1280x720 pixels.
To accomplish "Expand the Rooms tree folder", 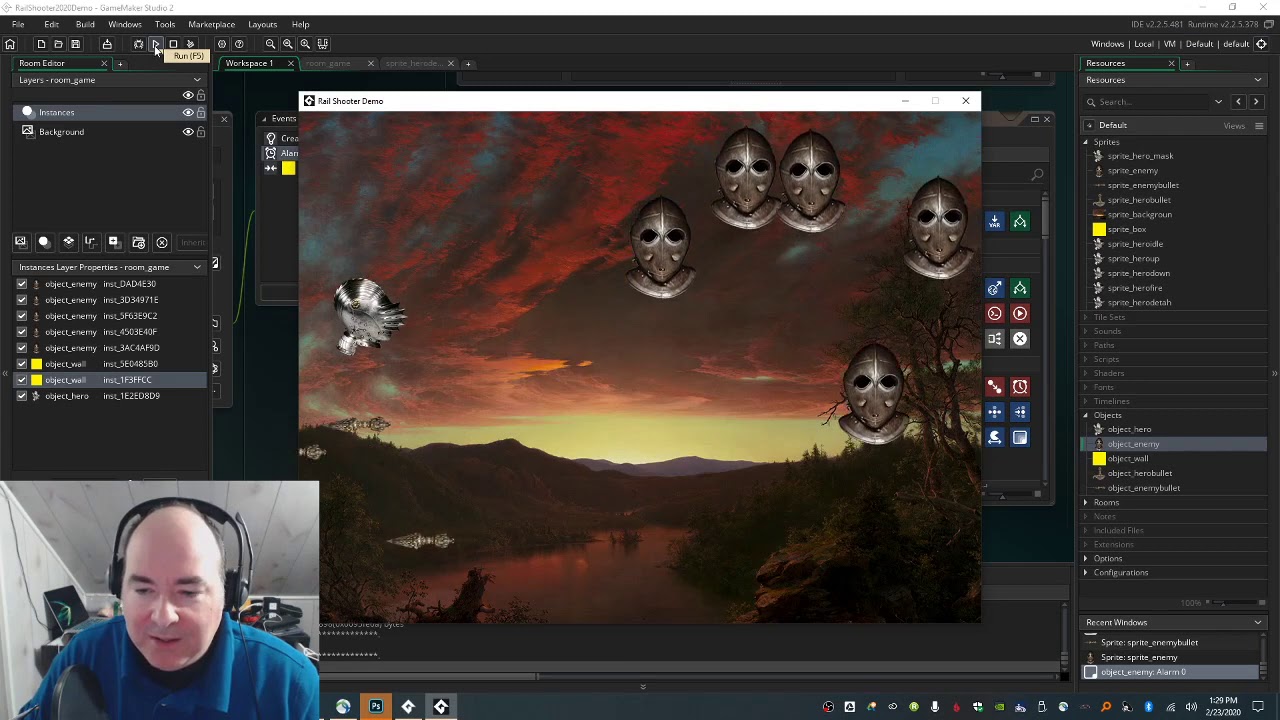I will coord(1086,502).
